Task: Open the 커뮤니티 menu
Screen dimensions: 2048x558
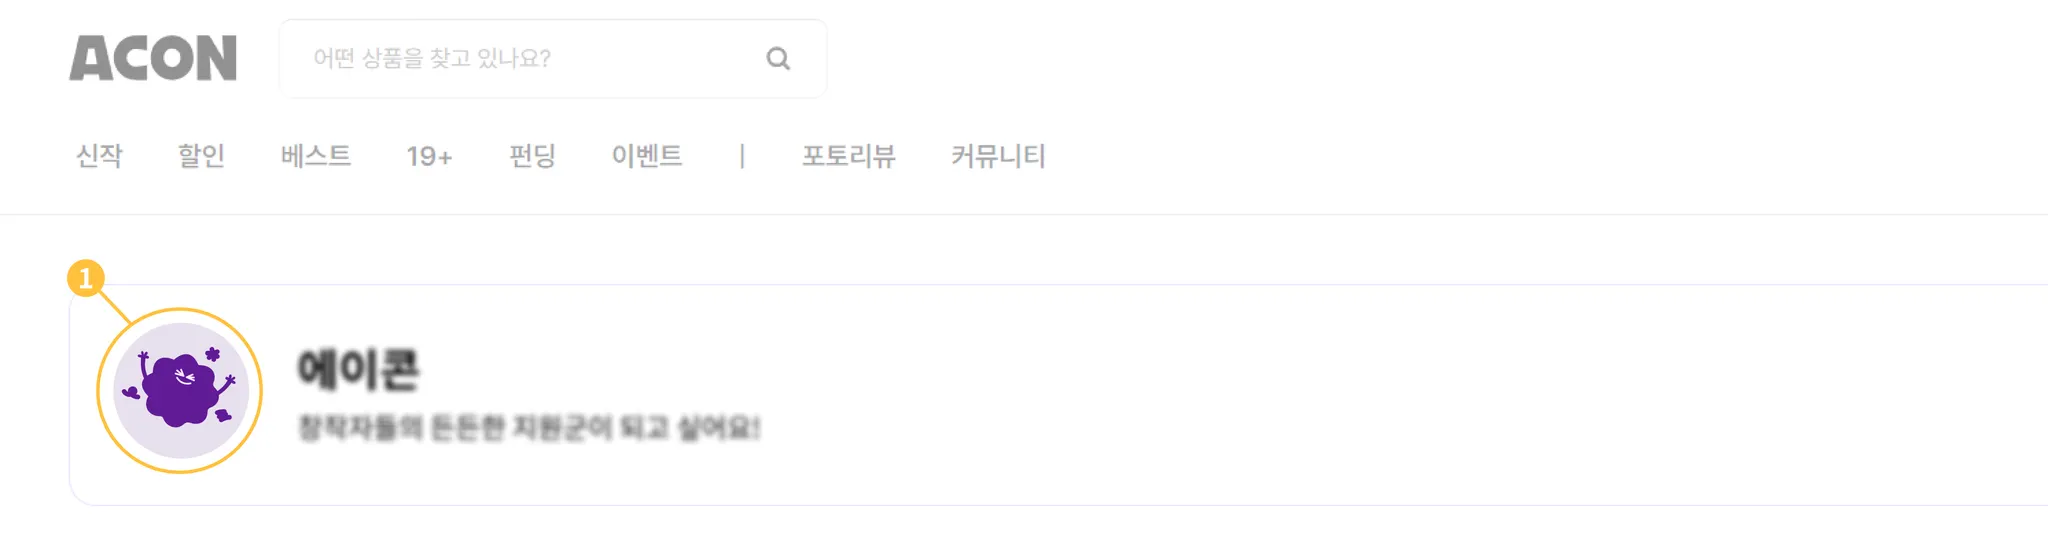Action: pyautogui.click(x=998, y=156)
